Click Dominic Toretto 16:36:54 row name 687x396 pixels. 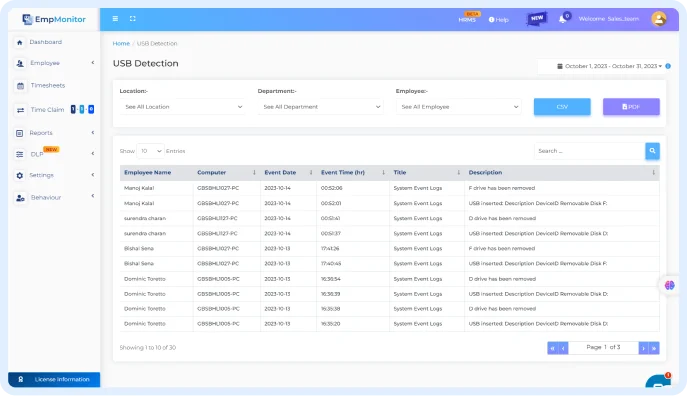tap(145, 279)
